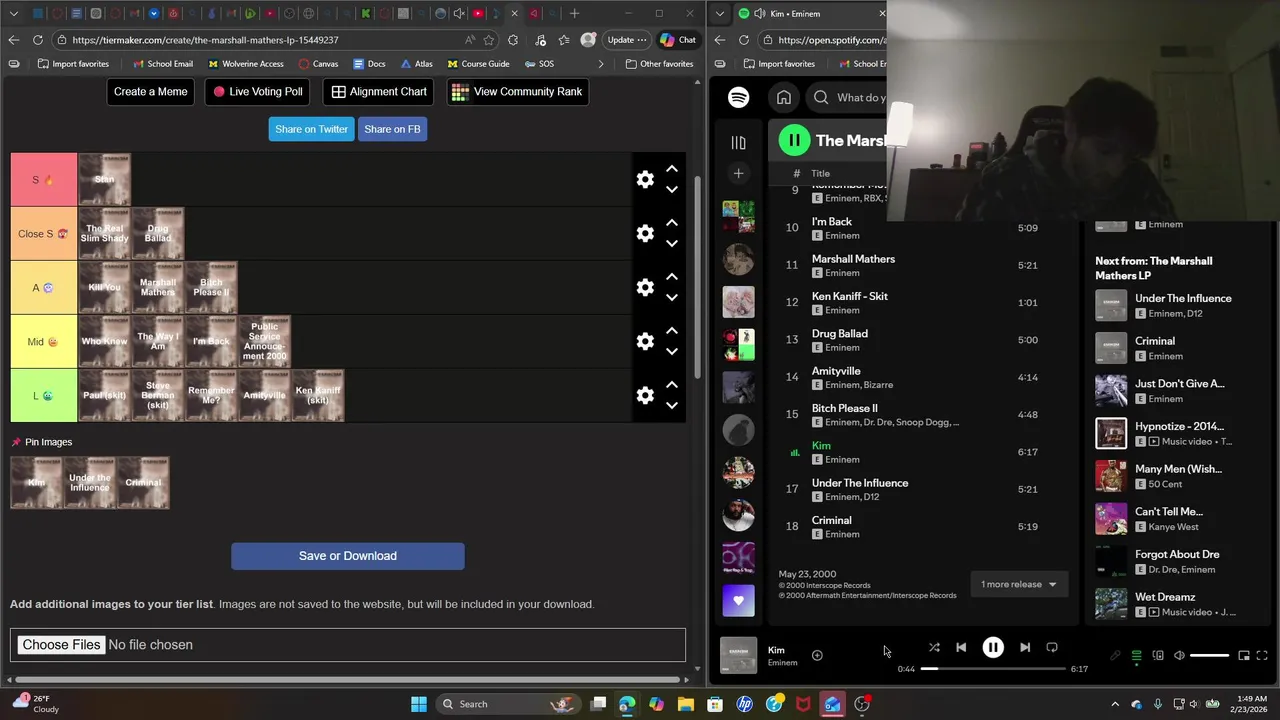Open connect to a device icon
1280x720 pixels.
point(1158,656)
